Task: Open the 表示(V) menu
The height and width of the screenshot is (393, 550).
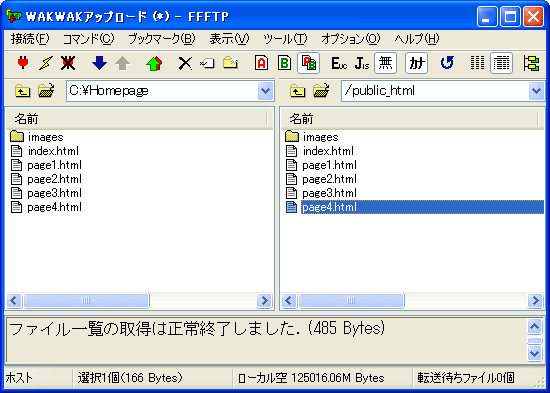Action: [229, 39]
